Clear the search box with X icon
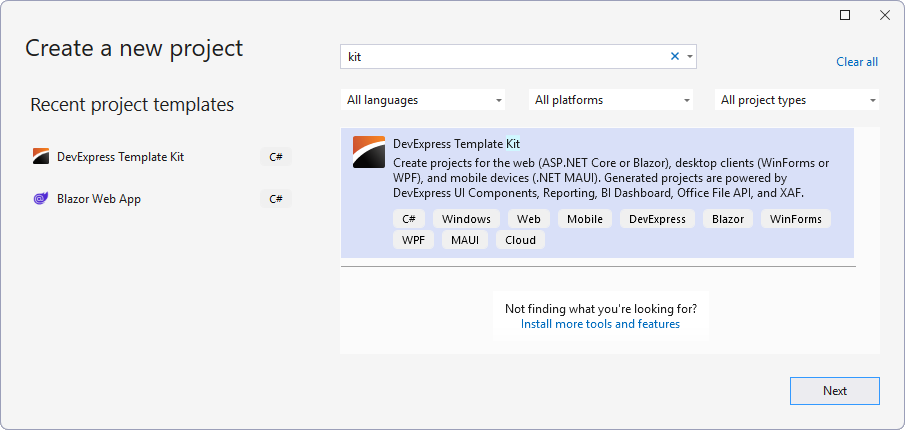Viewport: 905px width, 430px height. tap(674, 57)
